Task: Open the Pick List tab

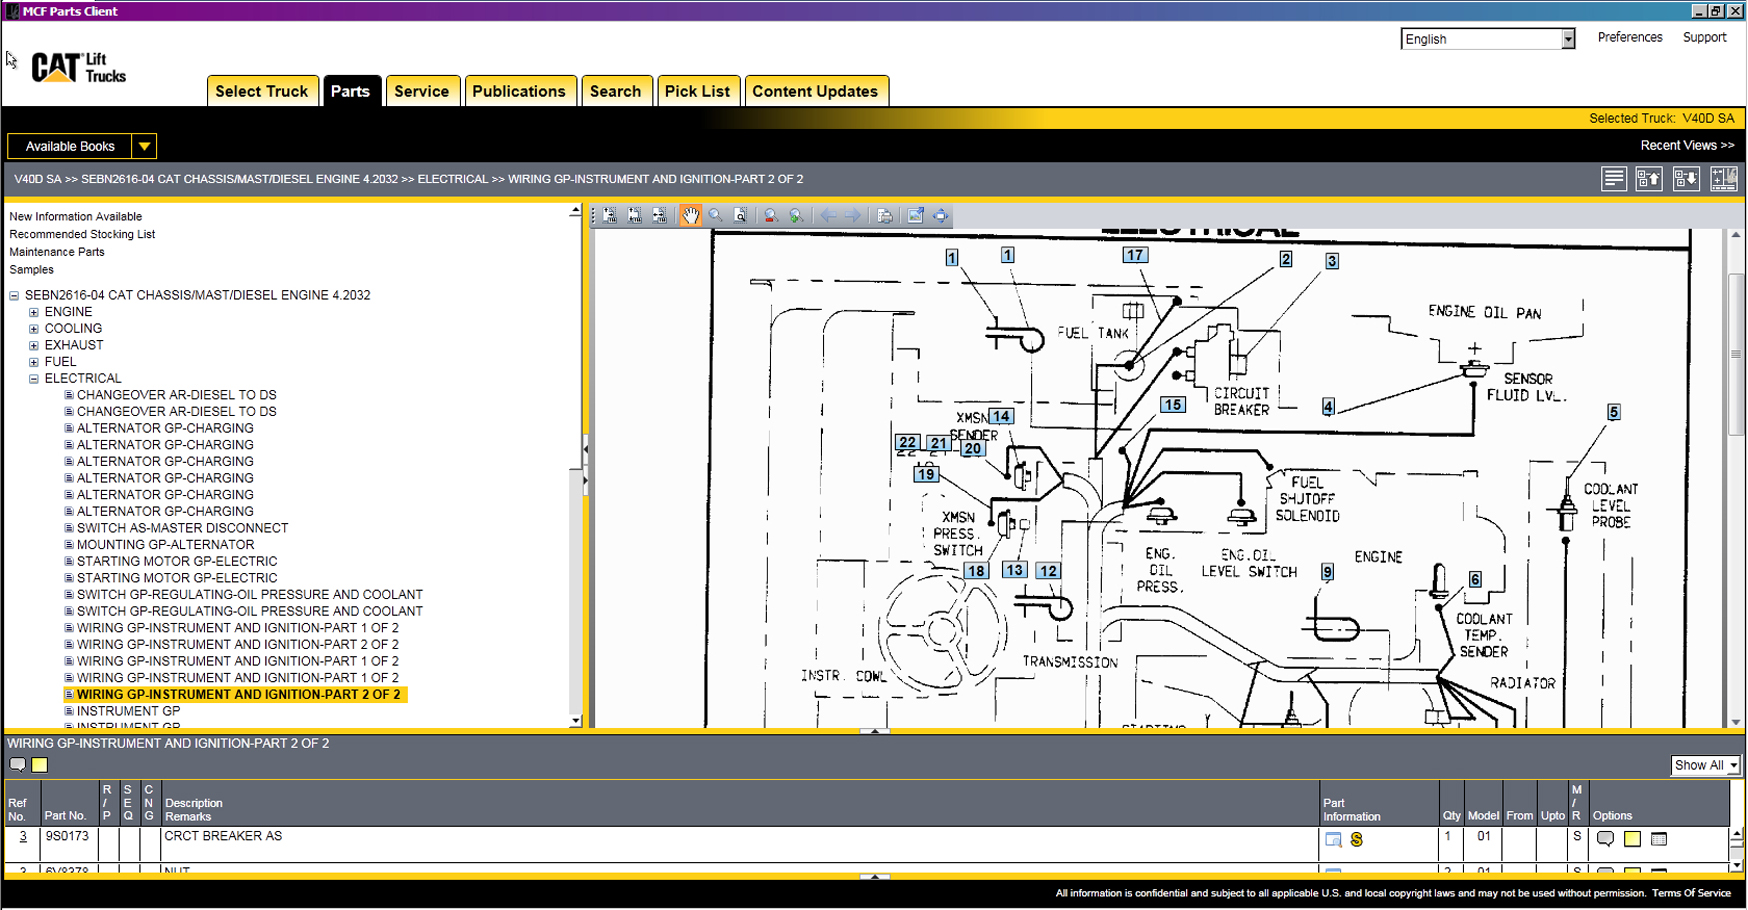Action: click(x=697, y=91)
